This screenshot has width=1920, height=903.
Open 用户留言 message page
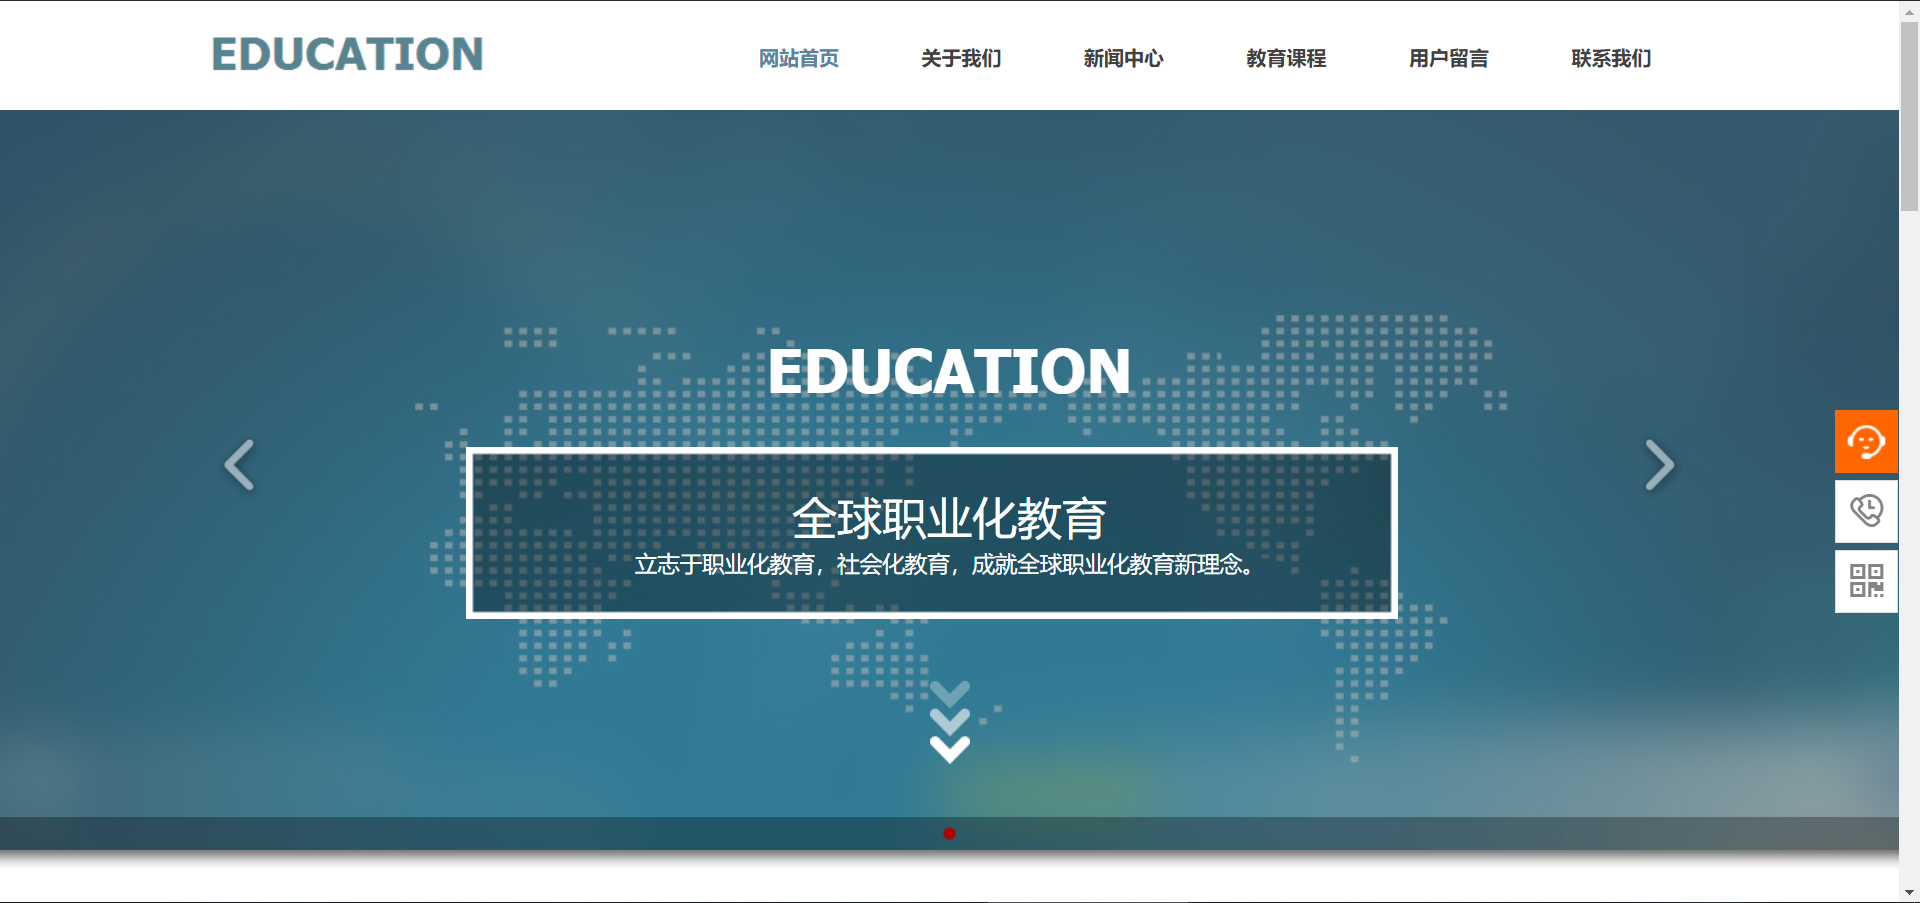pyautogui.click(x=1448, y=59)
